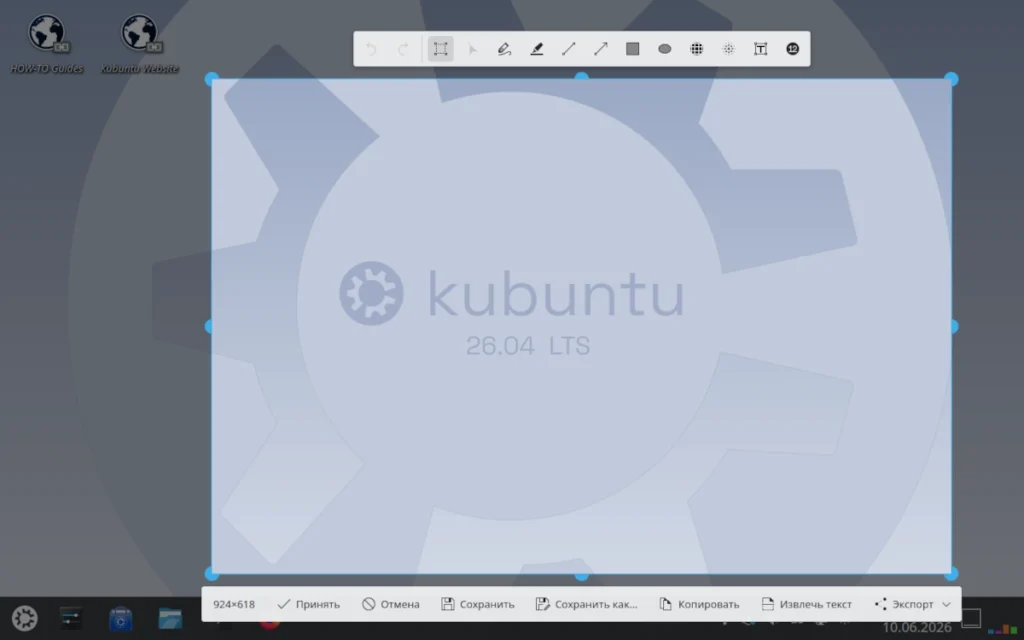Select the Rectangle shape tool
The height and width of the screenshot is (640, 1024).
(x=632, y=49)
